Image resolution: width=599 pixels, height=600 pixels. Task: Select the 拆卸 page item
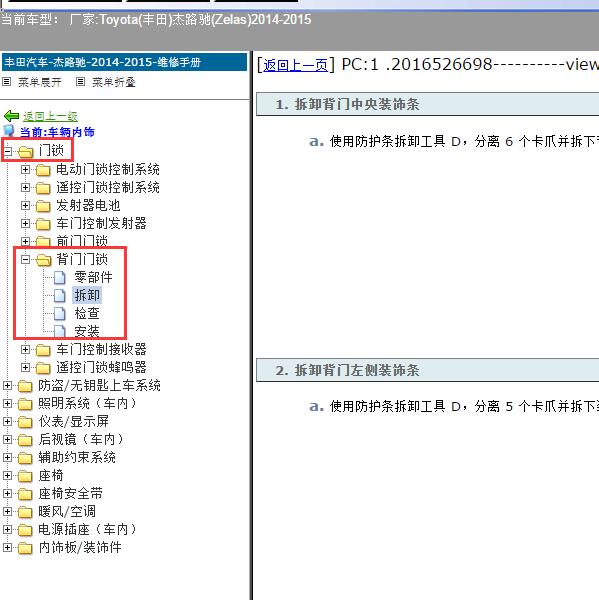point(87,295)
